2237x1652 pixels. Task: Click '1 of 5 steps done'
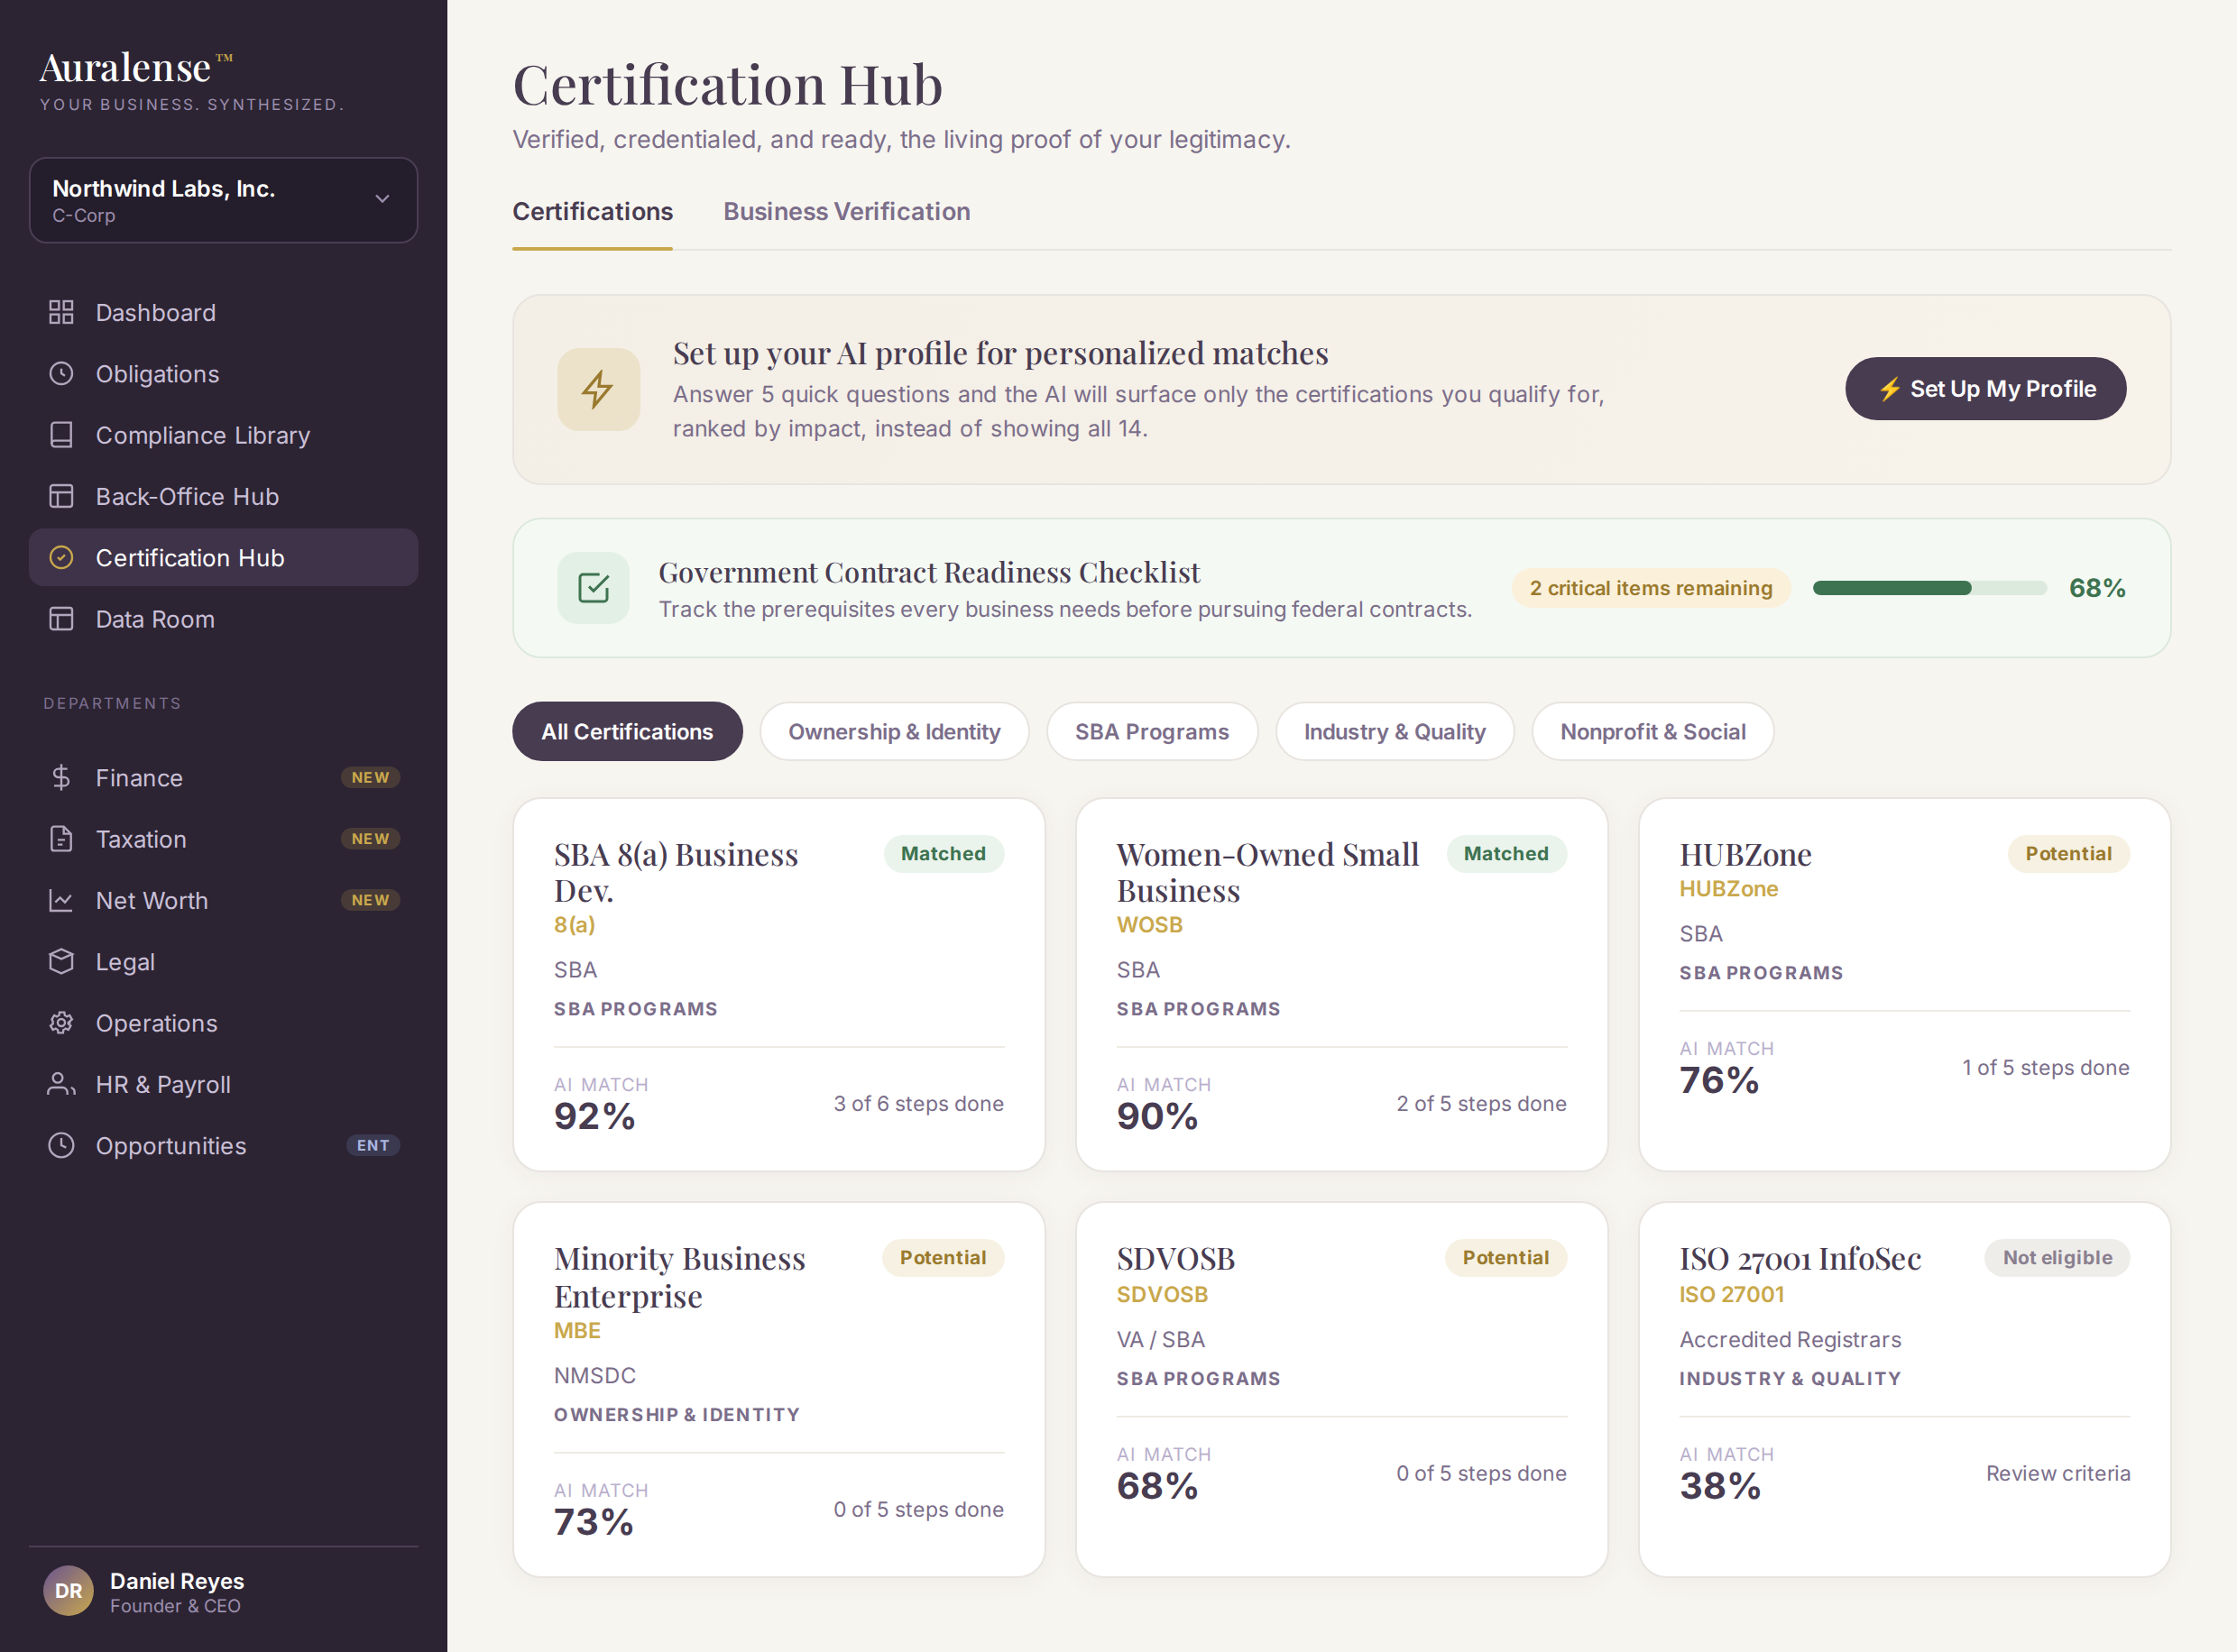2045,1067
